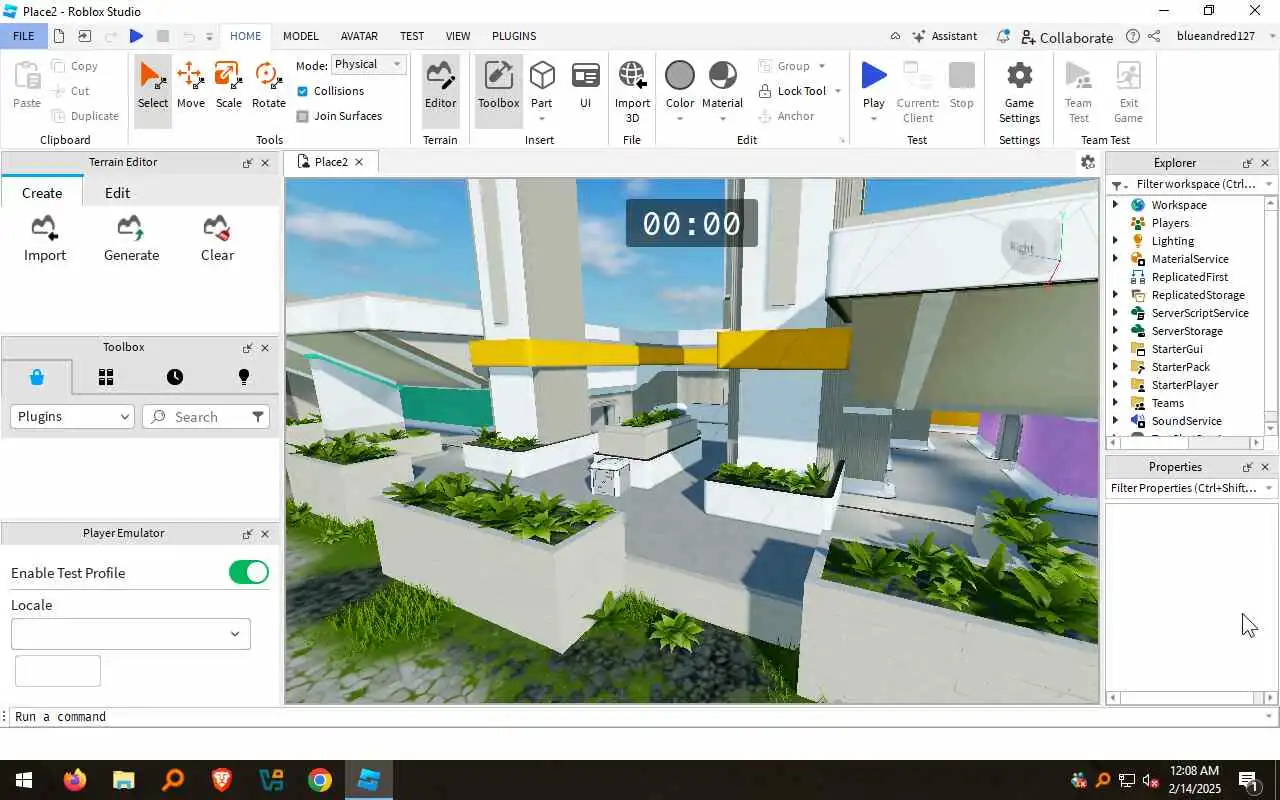Open the Plugins category dropdown in Toolbox
The height and width of the screenshot is (800, 1280).
click(72, 417)
